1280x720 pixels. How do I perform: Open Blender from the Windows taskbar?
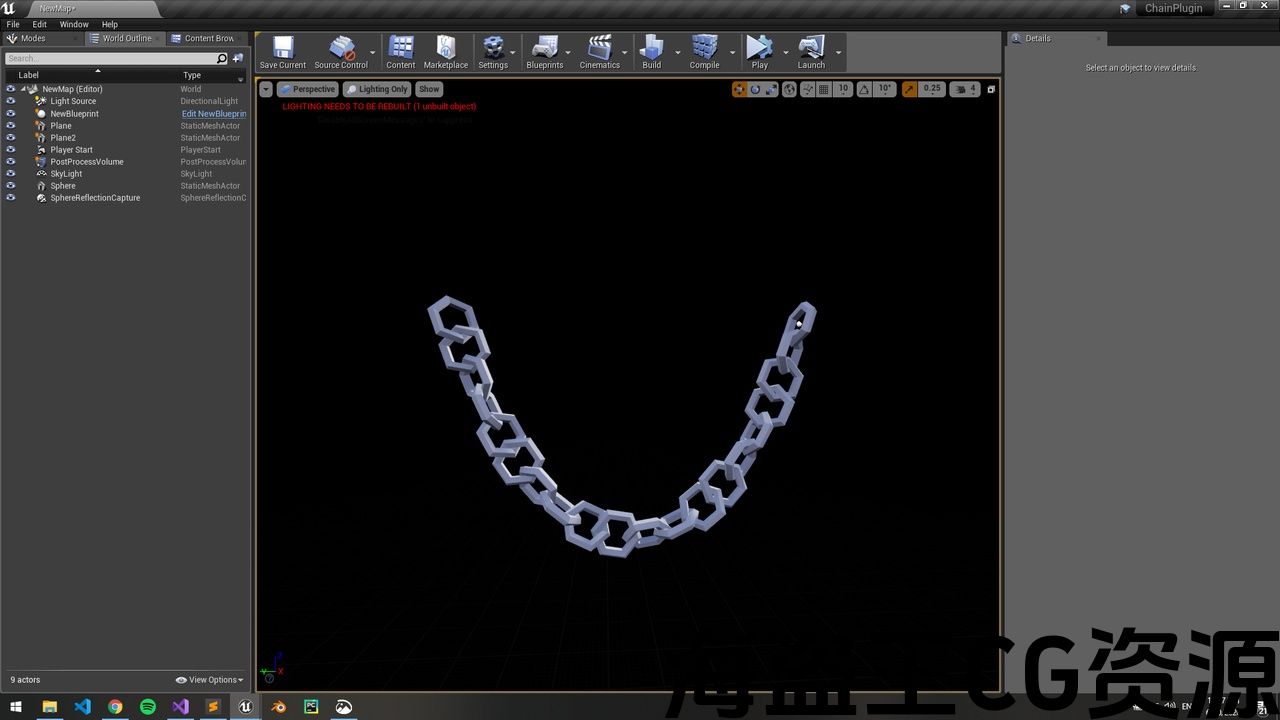(279, 706)
